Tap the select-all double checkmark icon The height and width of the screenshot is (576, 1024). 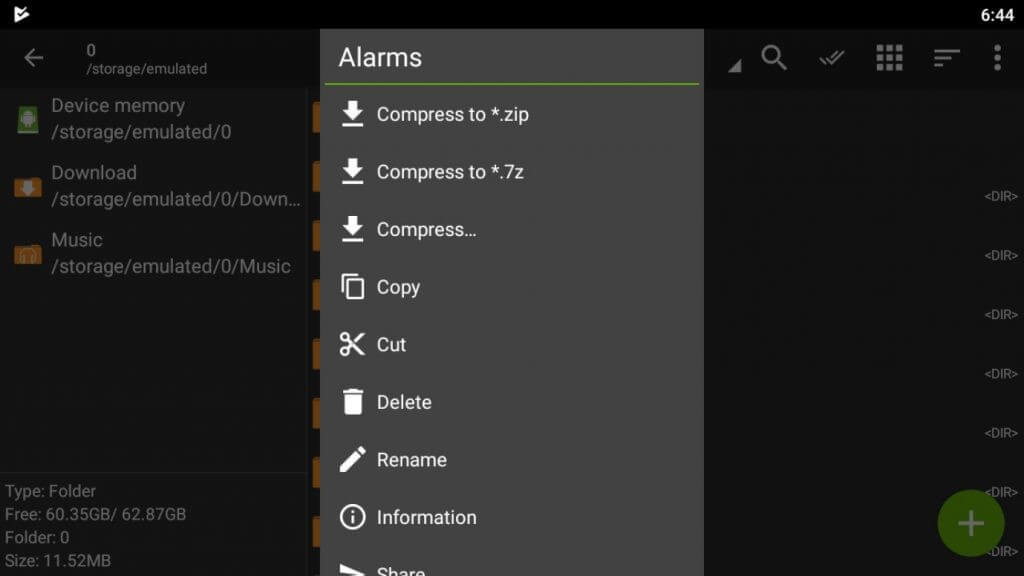831,59
